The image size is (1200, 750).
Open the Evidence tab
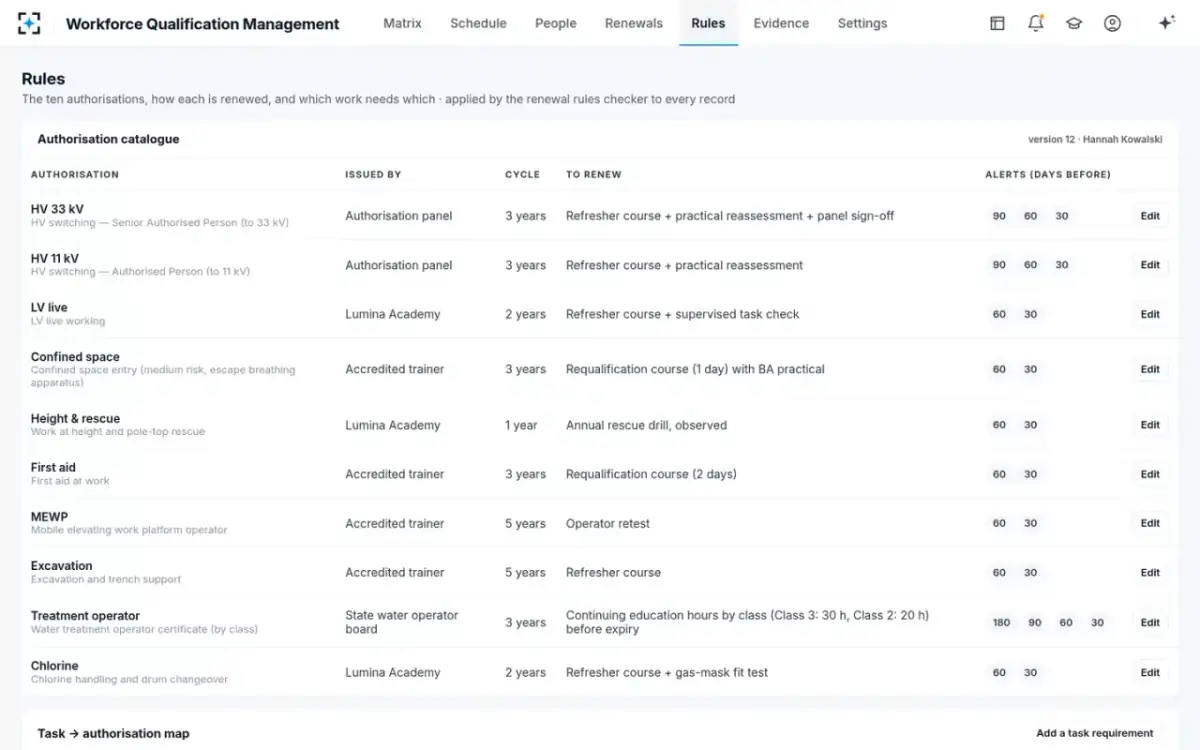pyautogui.click(x=781, y=23)
